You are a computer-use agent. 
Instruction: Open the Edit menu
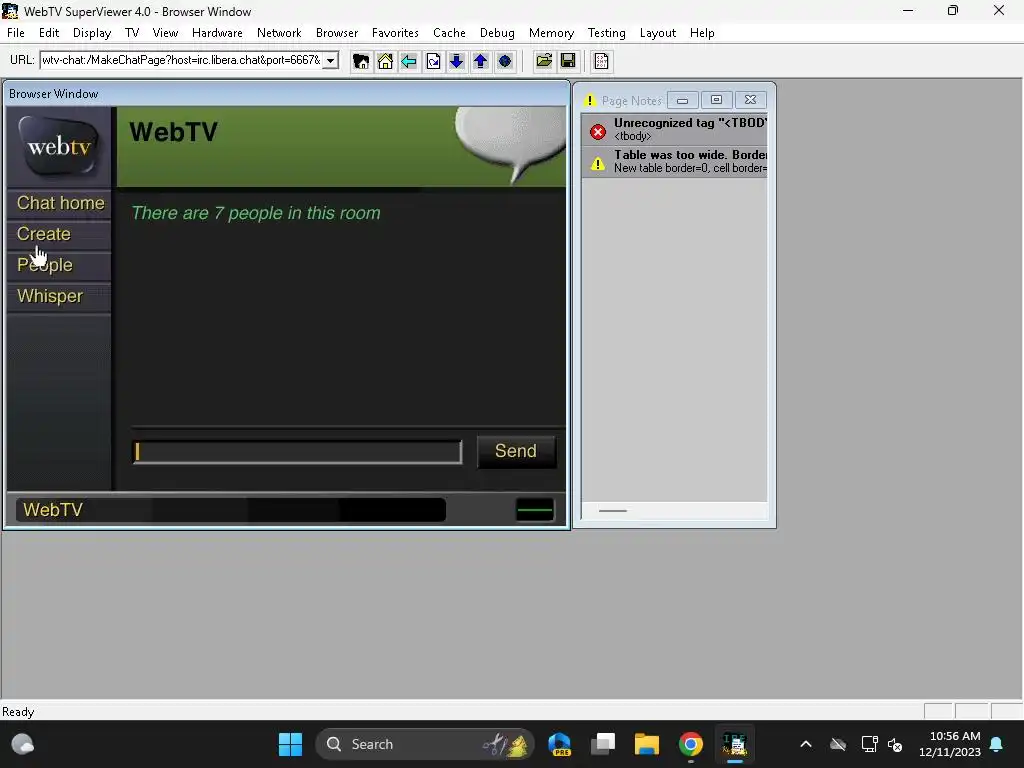49,33
